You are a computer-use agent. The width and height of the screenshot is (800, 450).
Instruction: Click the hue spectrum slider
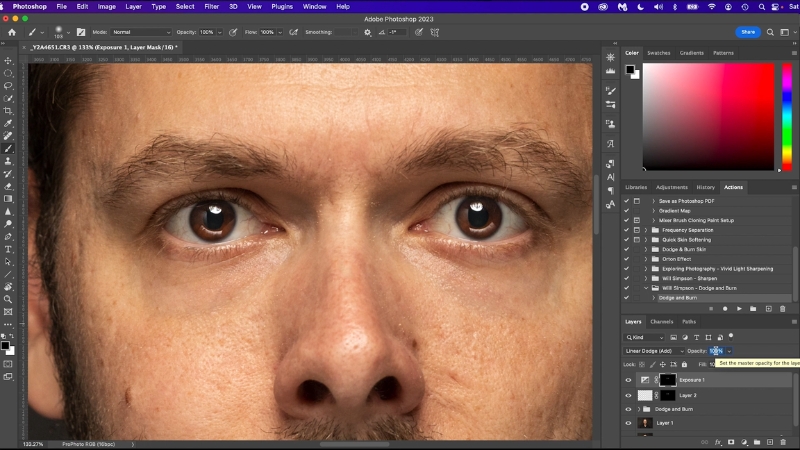(x=787, y=117)
